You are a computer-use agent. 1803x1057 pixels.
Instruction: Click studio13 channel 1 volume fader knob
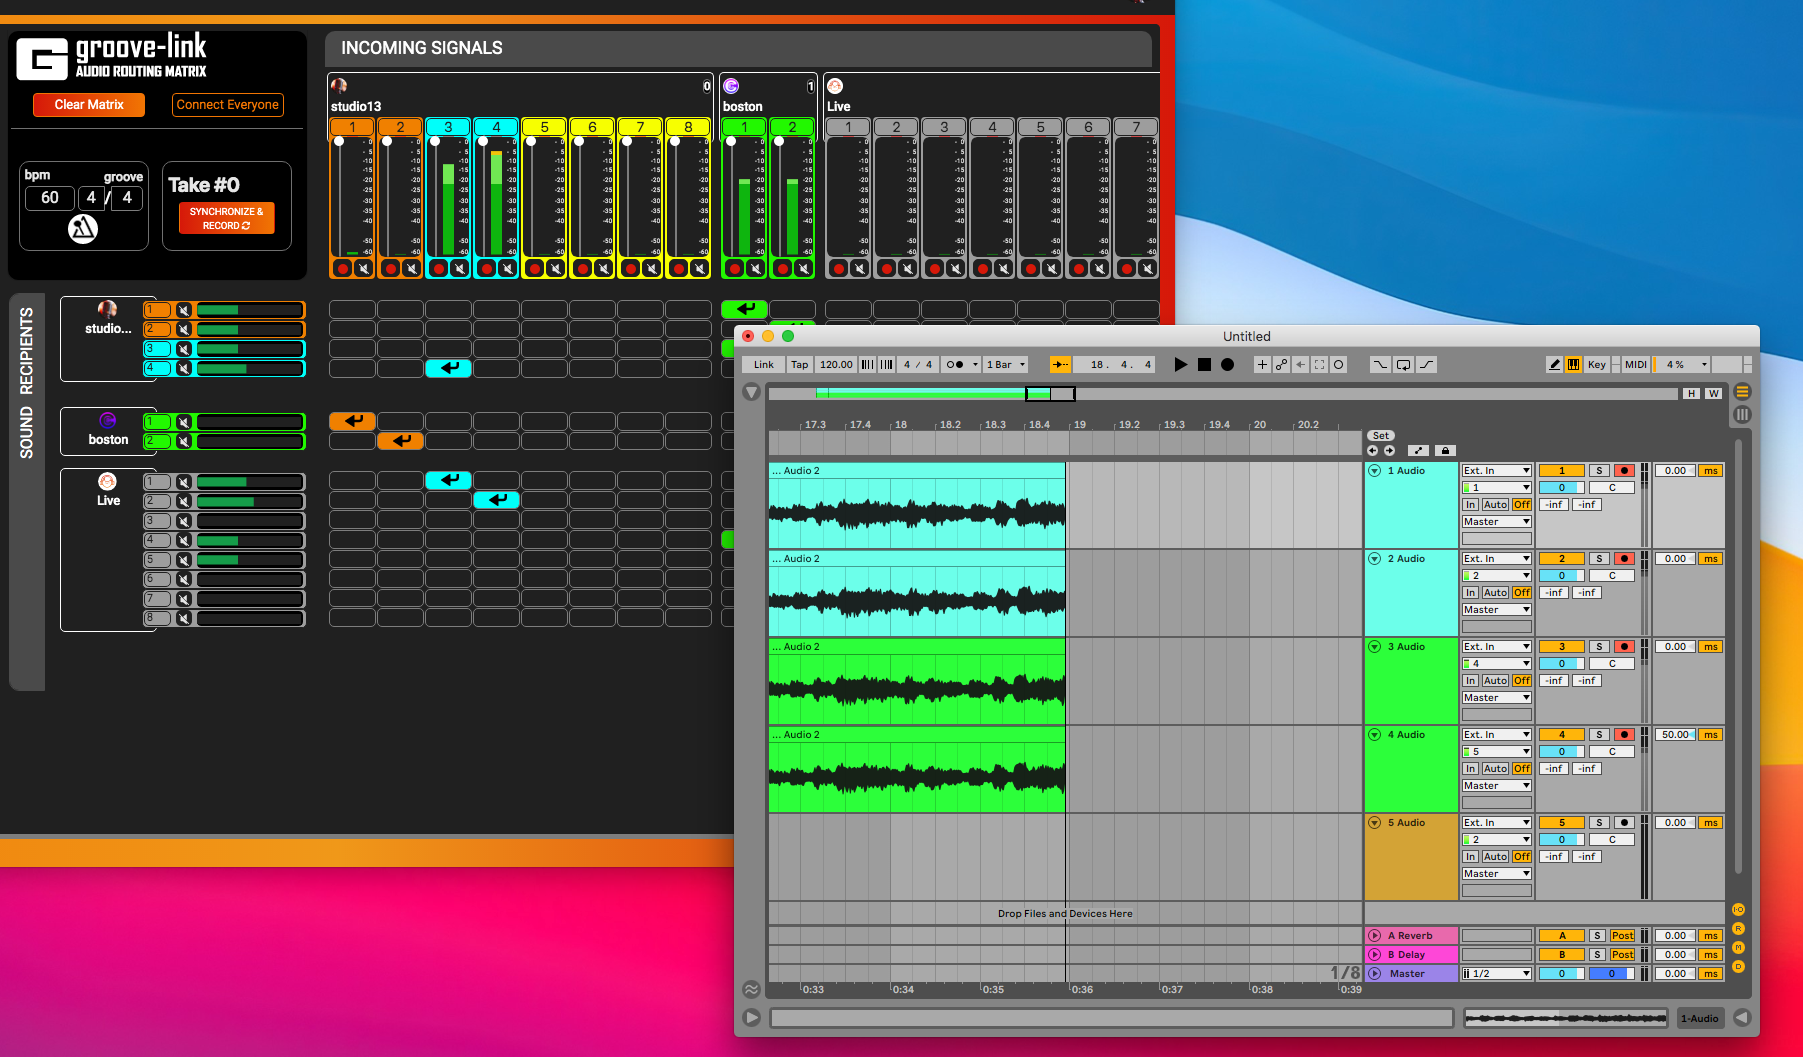[339, 142]
